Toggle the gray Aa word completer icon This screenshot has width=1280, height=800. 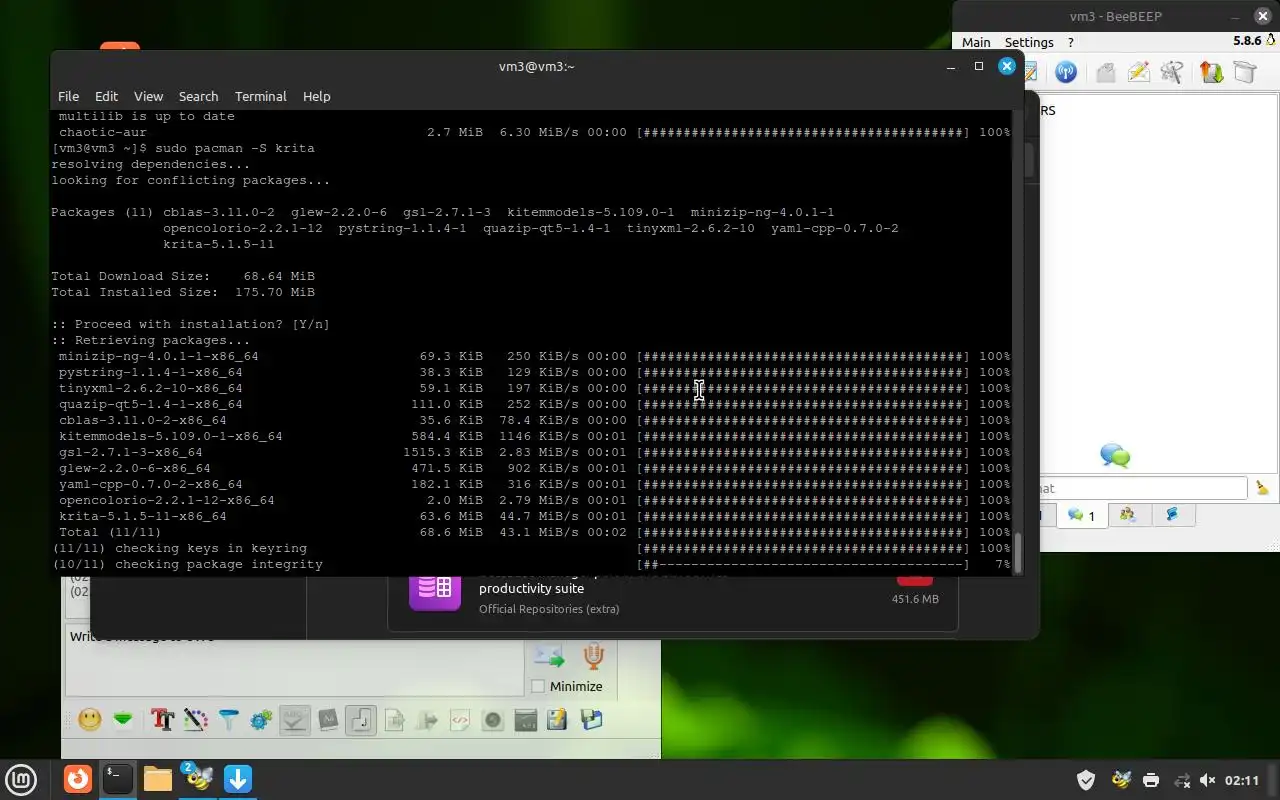[328, 719]
